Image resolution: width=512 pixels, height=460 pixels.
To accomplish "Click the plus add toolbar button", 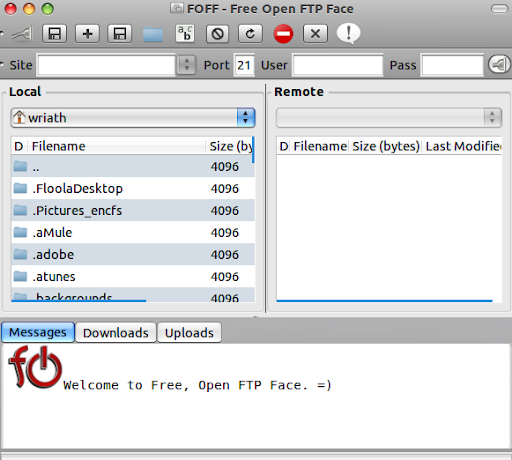I will click(x=87, y=34).
